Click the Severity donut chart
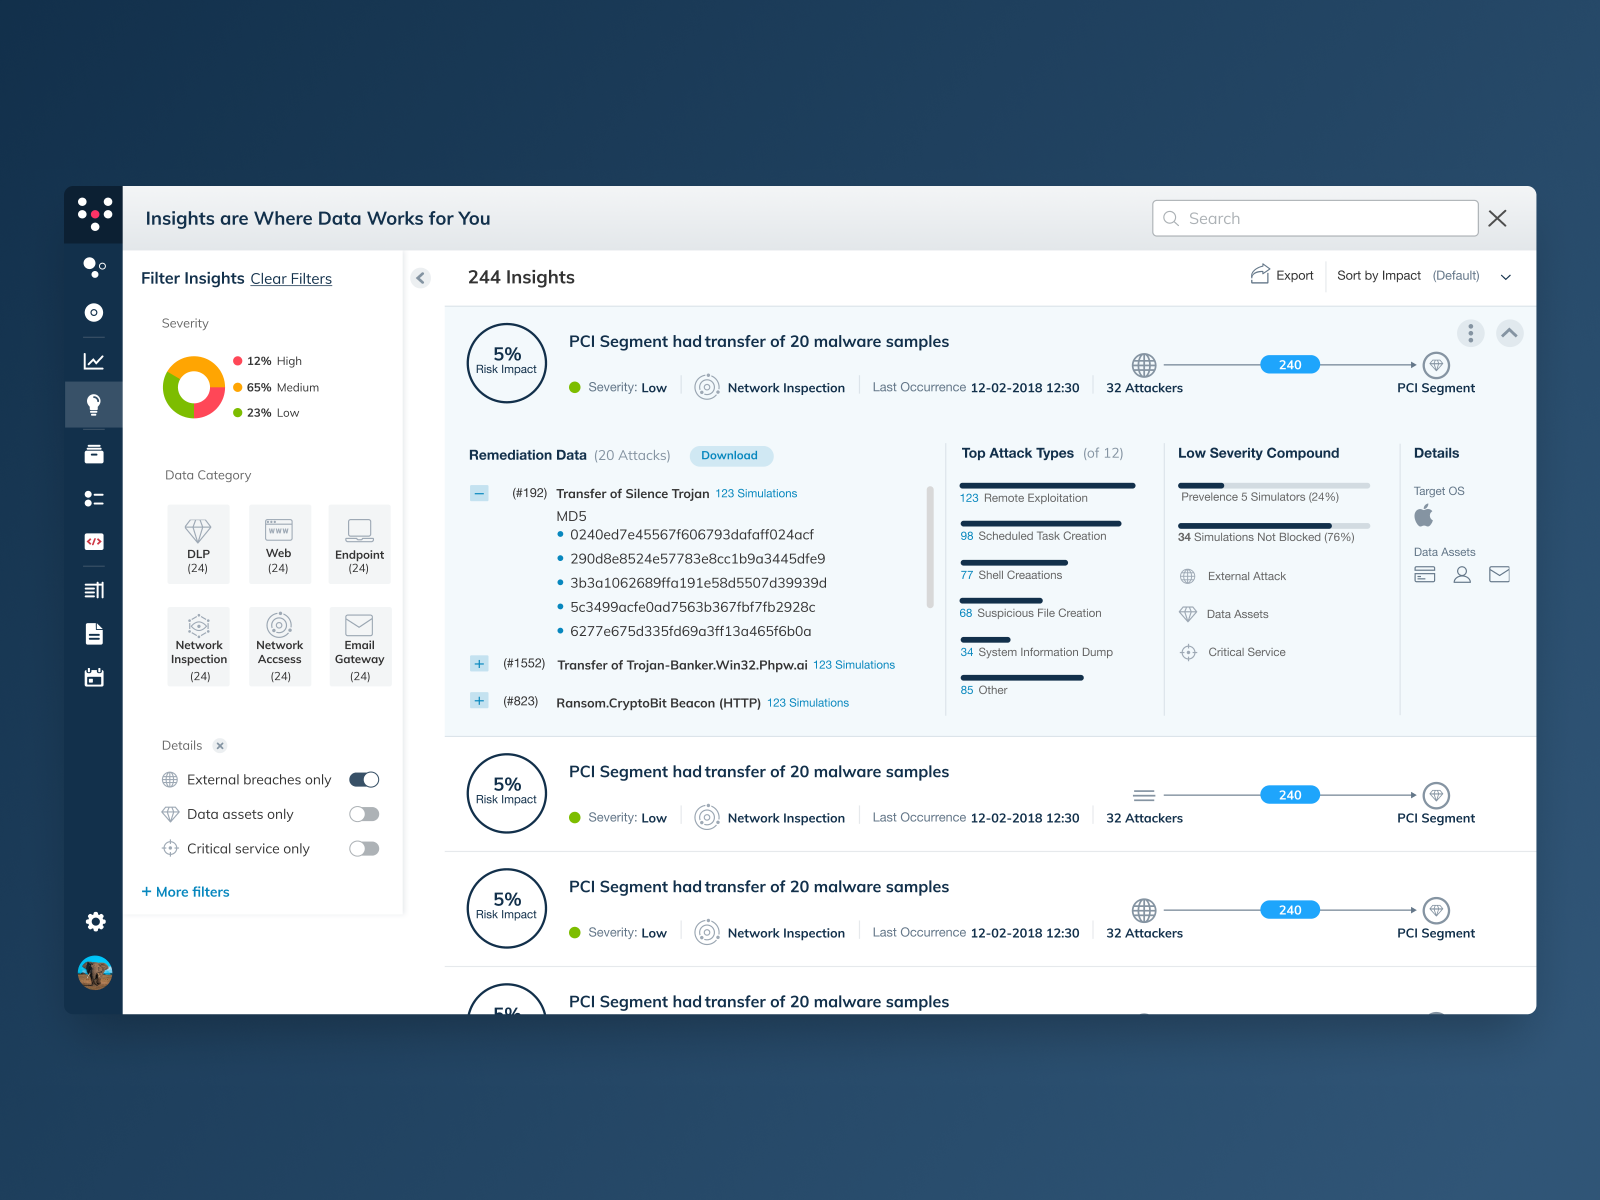Image resolution: width=1600 pixels, height=1200 pixels. click(194, 387)
